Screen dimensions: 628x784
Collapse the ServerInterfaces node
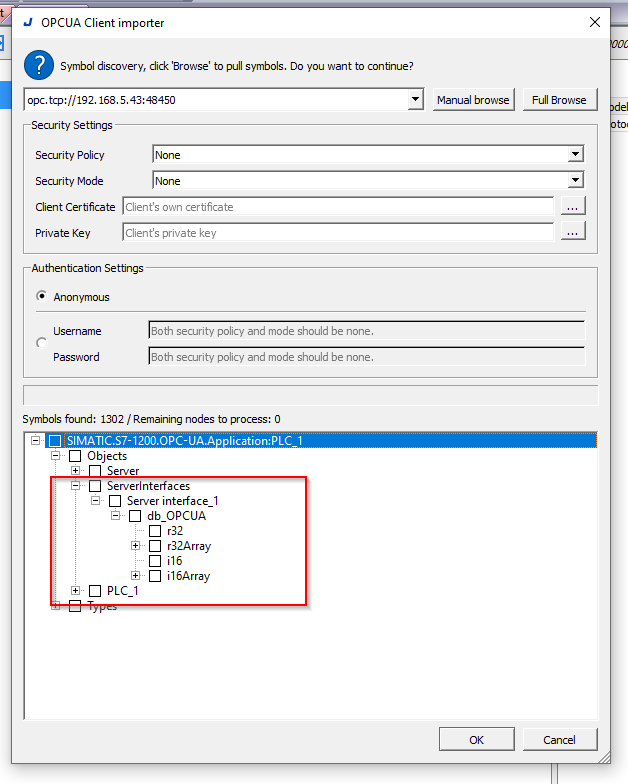(76, 486)
